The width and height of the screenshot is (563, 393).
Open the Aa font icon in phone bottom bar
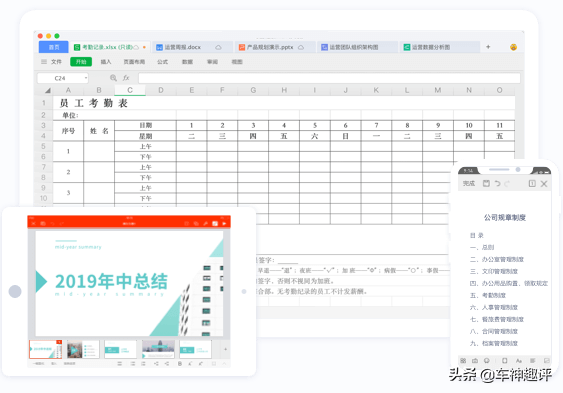(519, 360)
